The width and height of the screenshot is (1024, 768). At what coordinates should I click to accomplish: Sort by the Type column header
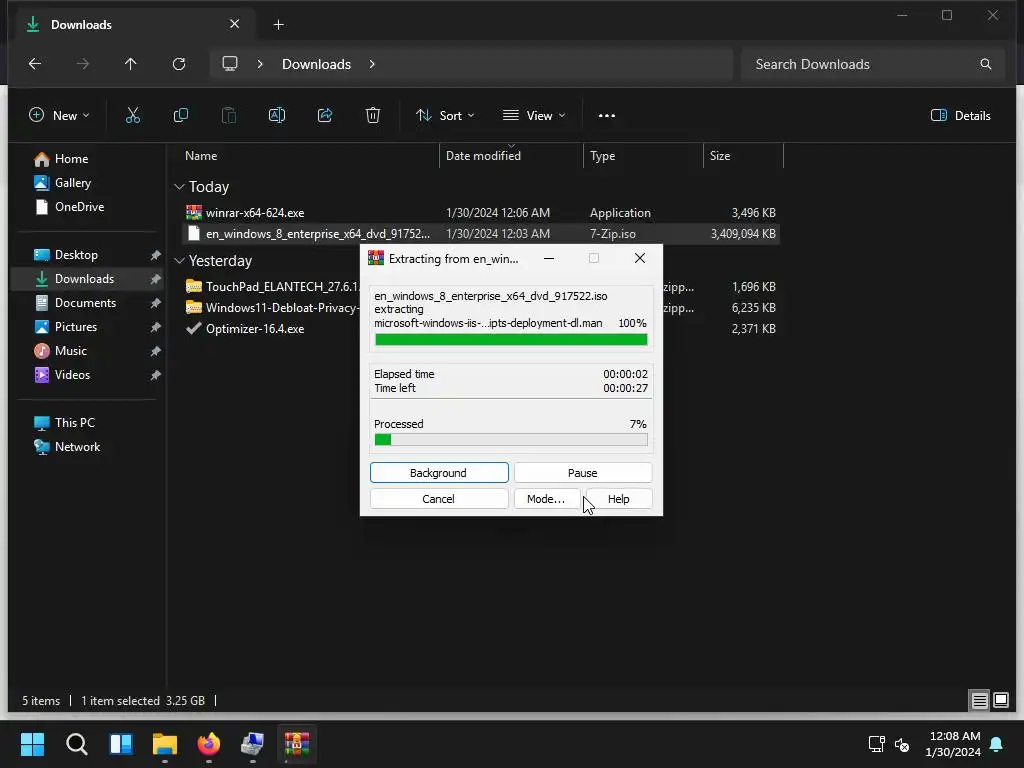pos(602,156)
